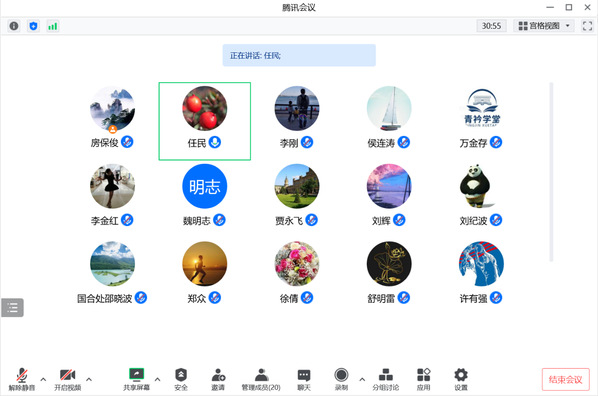Select 国合处邵晓波's lake avatar

tap(112, 264)
